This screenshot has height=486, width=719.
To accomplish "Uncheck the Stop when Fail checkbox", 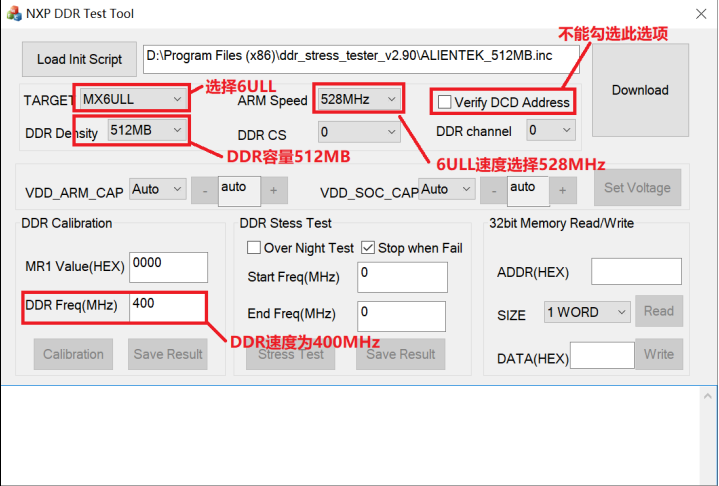I will [x=368, y=248].
